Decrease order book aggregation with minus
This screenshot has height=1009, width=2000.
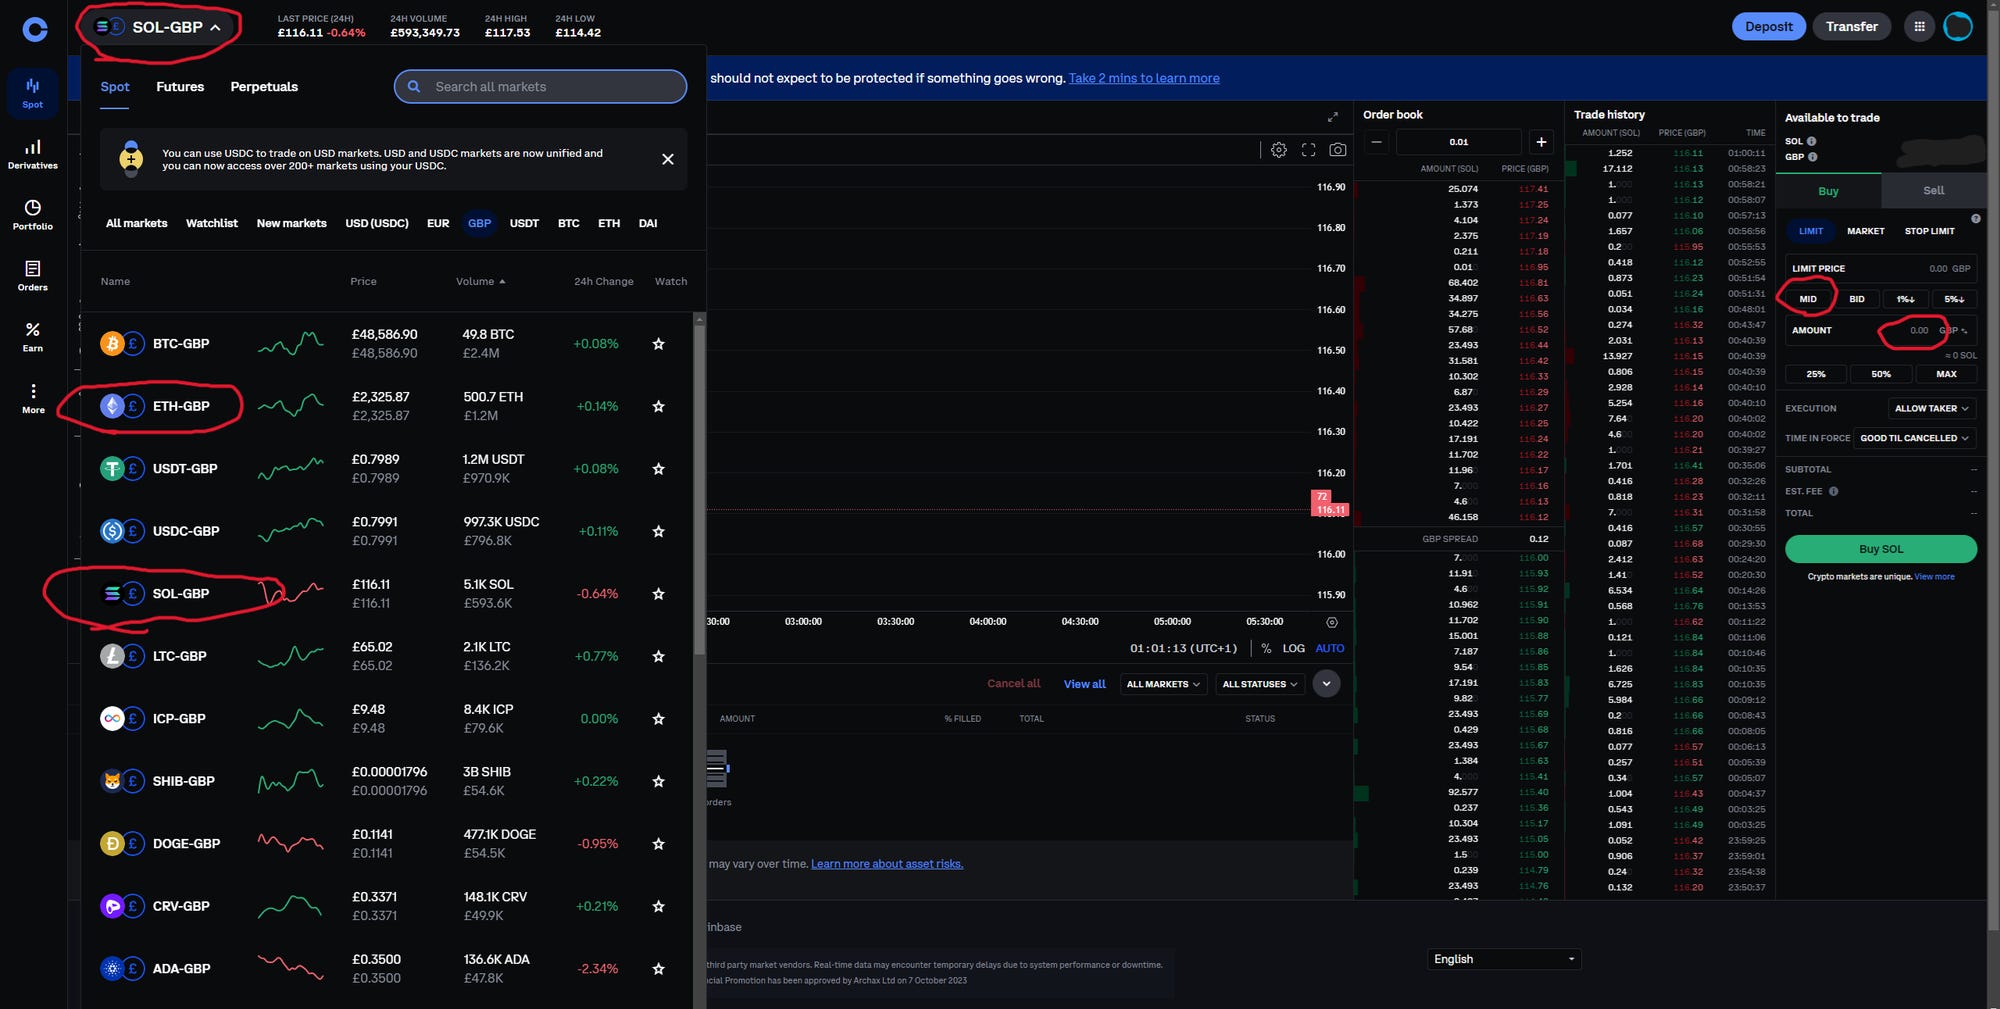[1377, 142]
